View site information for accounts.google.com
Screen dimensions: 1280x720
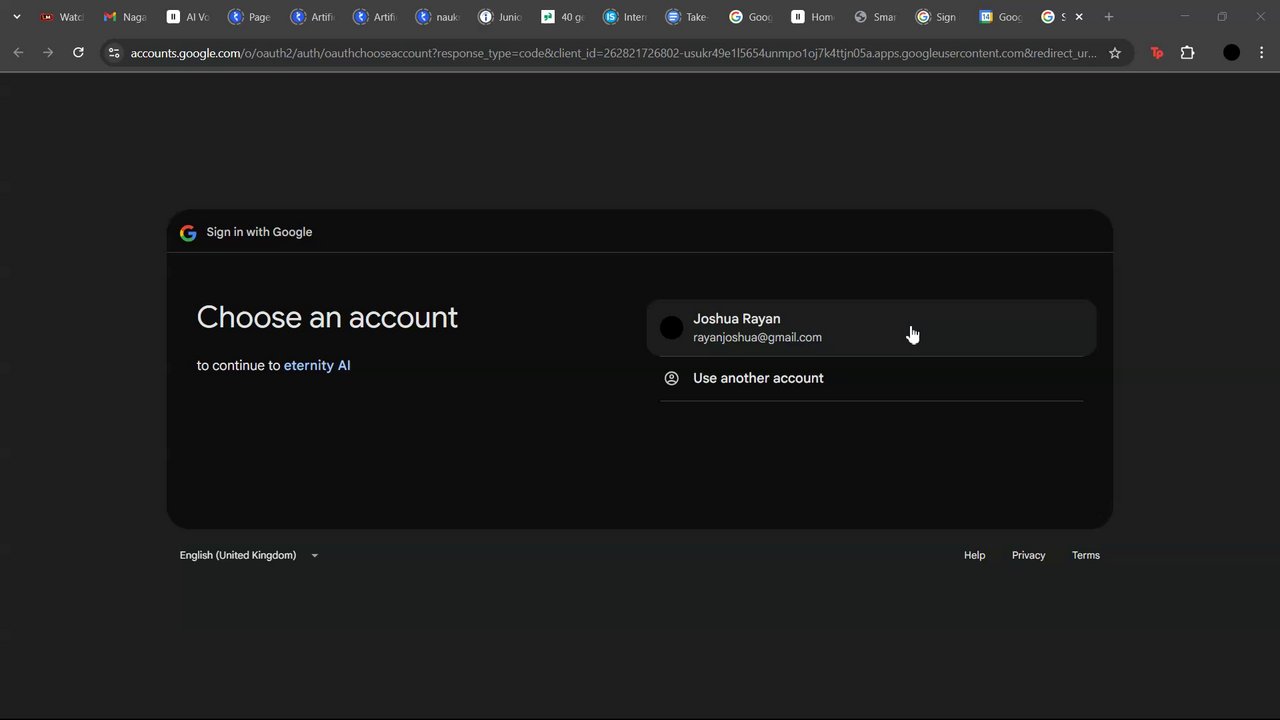tap(114, 53)
